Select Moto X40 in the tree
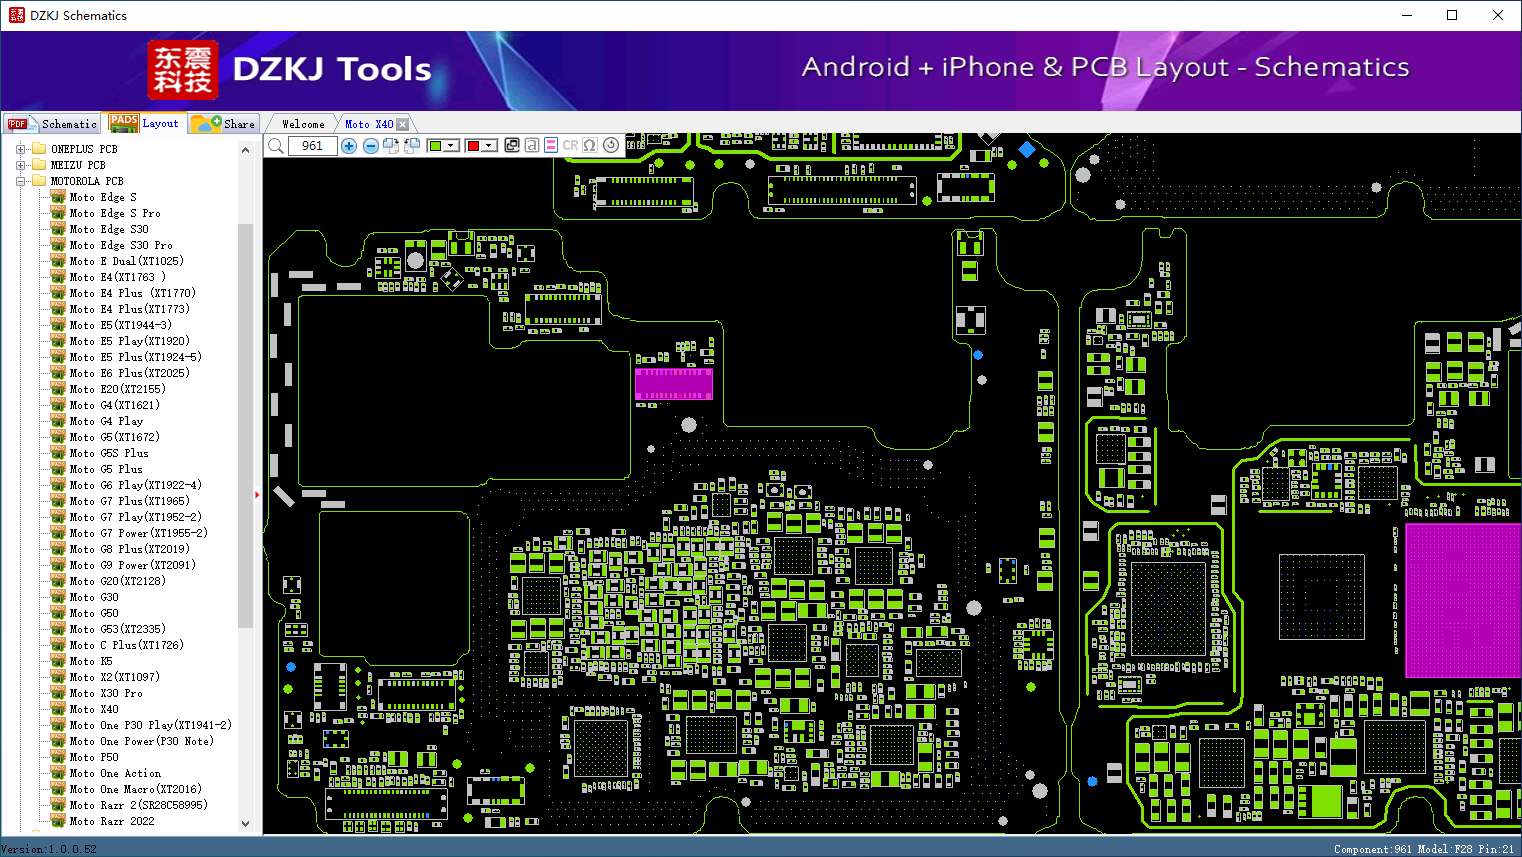The height and width of the screenshot is (857, 1522). 94,709
